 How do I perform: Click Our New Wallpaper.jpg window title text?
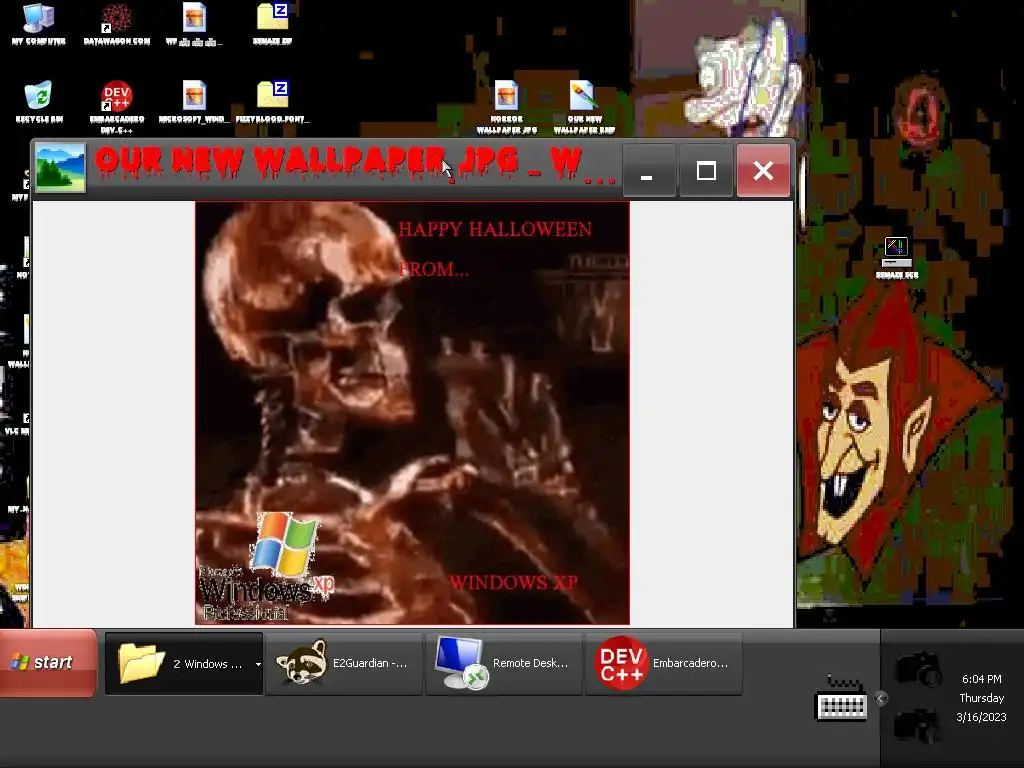354,163
